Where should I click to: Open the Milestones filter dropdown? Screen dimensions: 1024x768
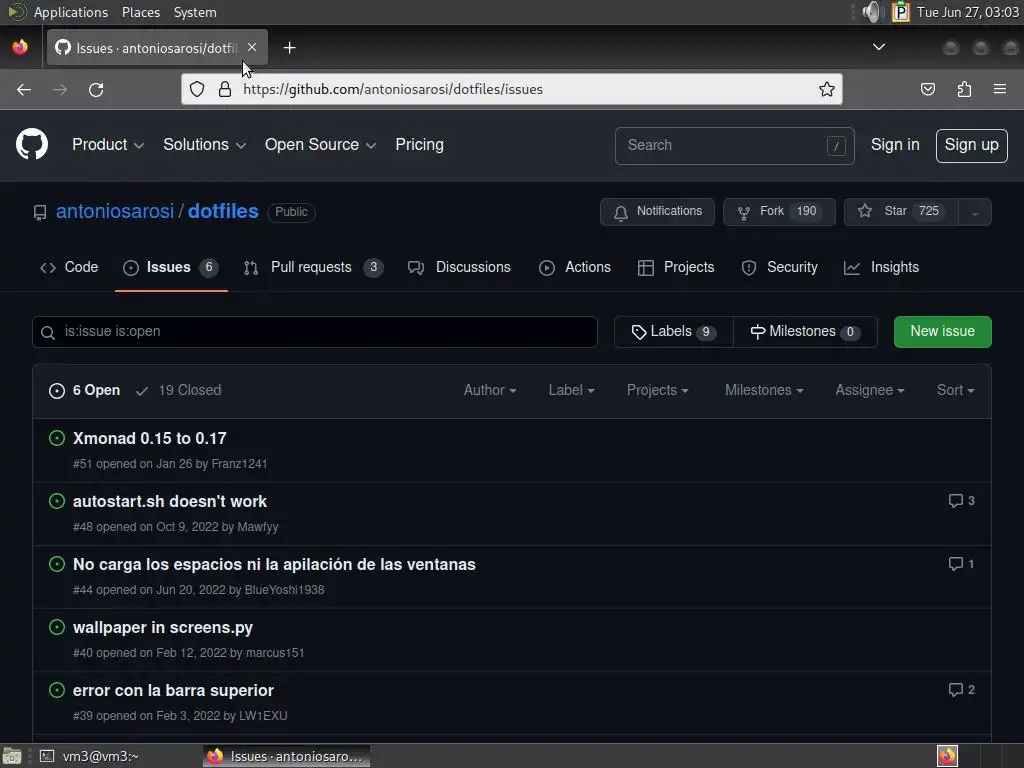tap(764, 391)
